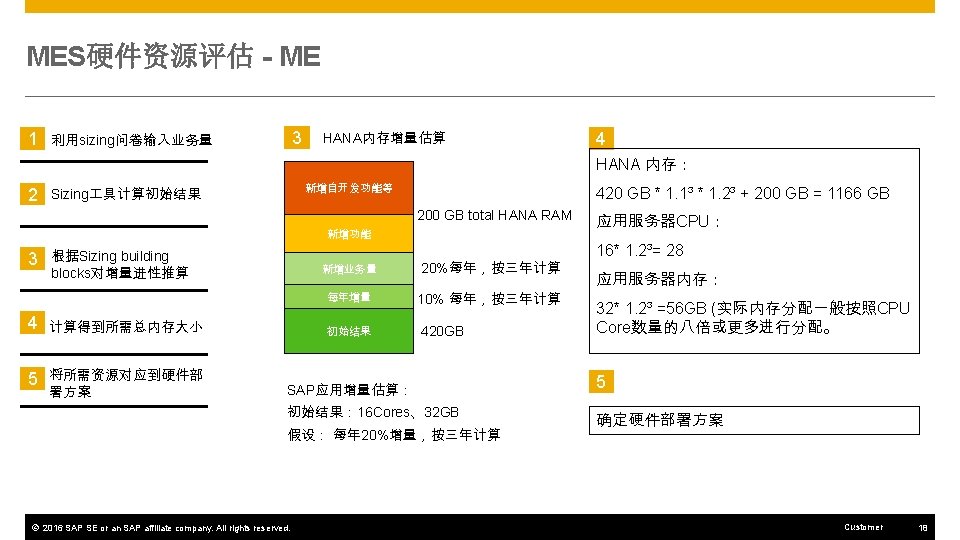Select text '根据Sizing building blocks对增量进性推算'
Image resolution: width=960 pixels, height=540 pixels.
pos(119,264)
